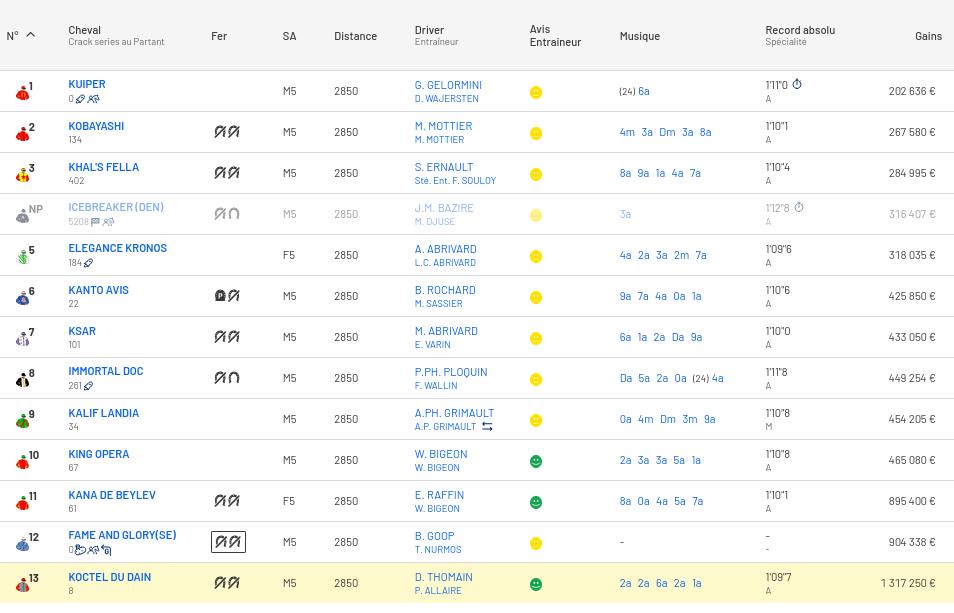Click the blinkers icon under Immortal Doc's name
This screenshot has width=954, height=613.
pyautogui.click(x=88, y=386)
